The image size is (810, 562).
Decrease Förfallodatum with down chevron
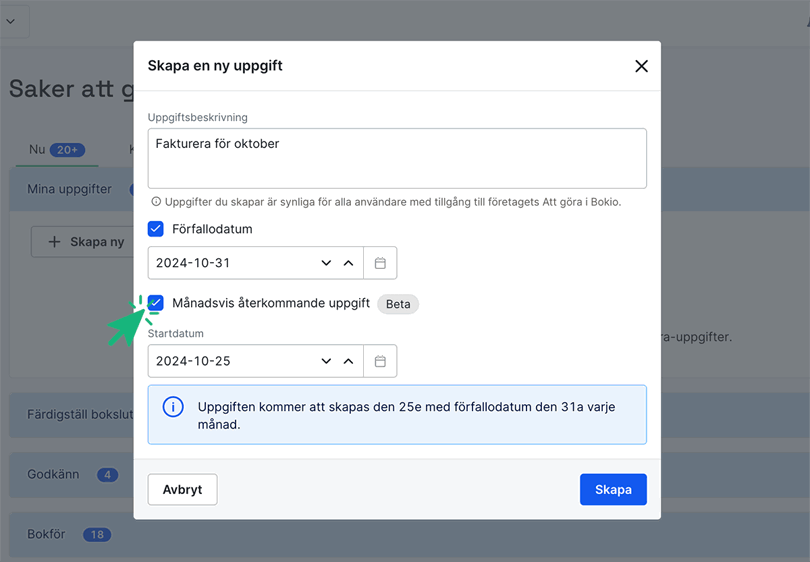[326, 263]
